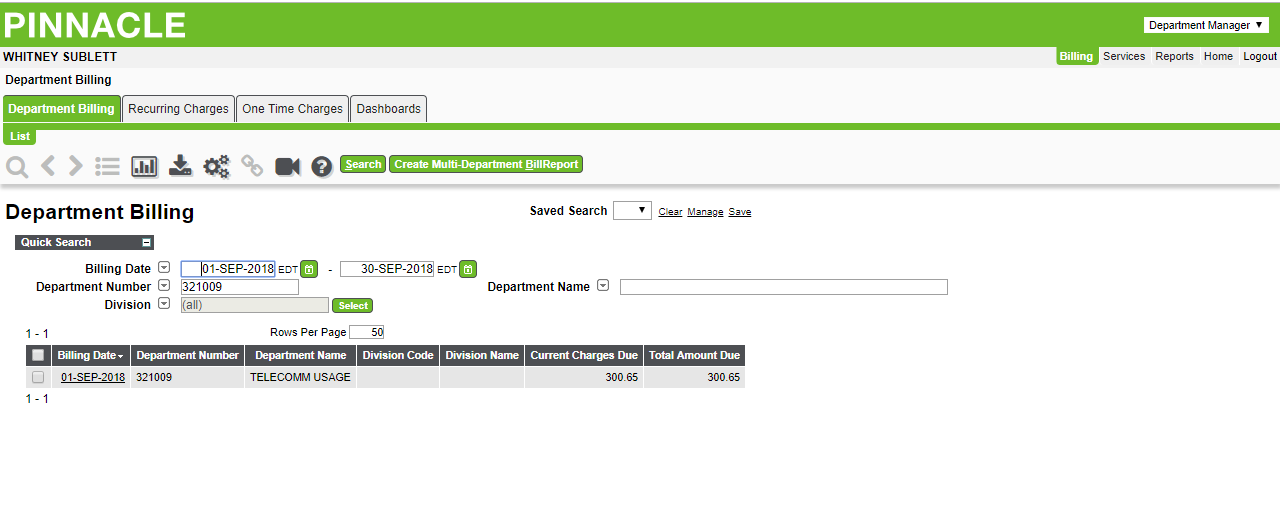Open the help question mark icon
The width and height of the screenshot is (1280, 514).
(321, 166)
